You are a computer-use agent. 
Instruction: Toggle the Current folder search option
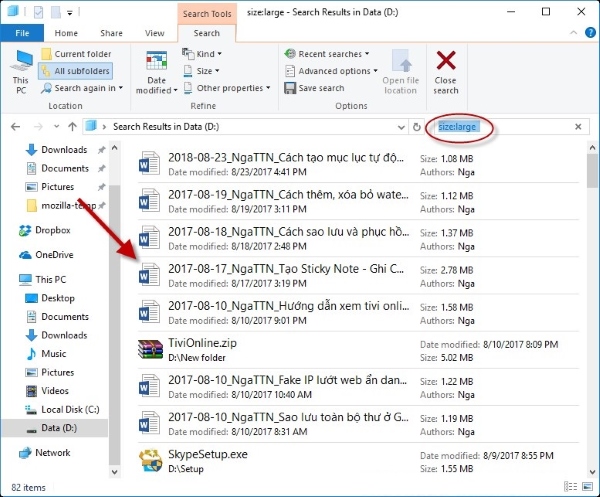tap(75, 54)
